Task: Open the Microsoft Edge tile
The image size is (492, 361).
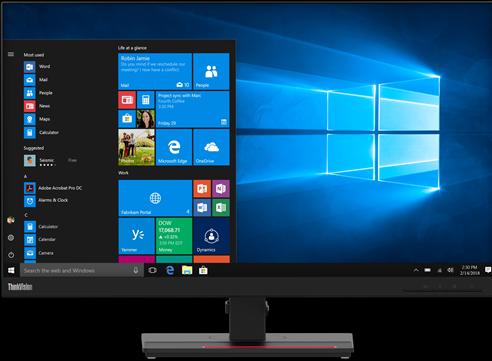Action: tap(174, 147)
